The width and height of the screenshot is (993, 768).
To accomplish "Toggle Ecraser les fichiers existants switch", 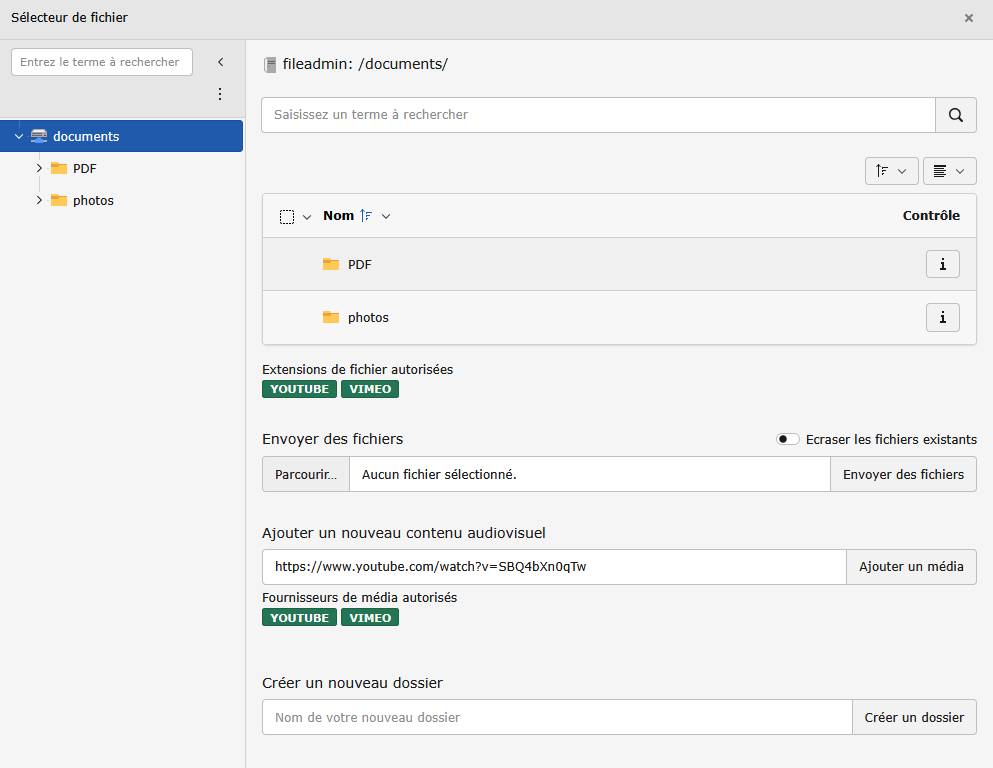I will (788, 439).
